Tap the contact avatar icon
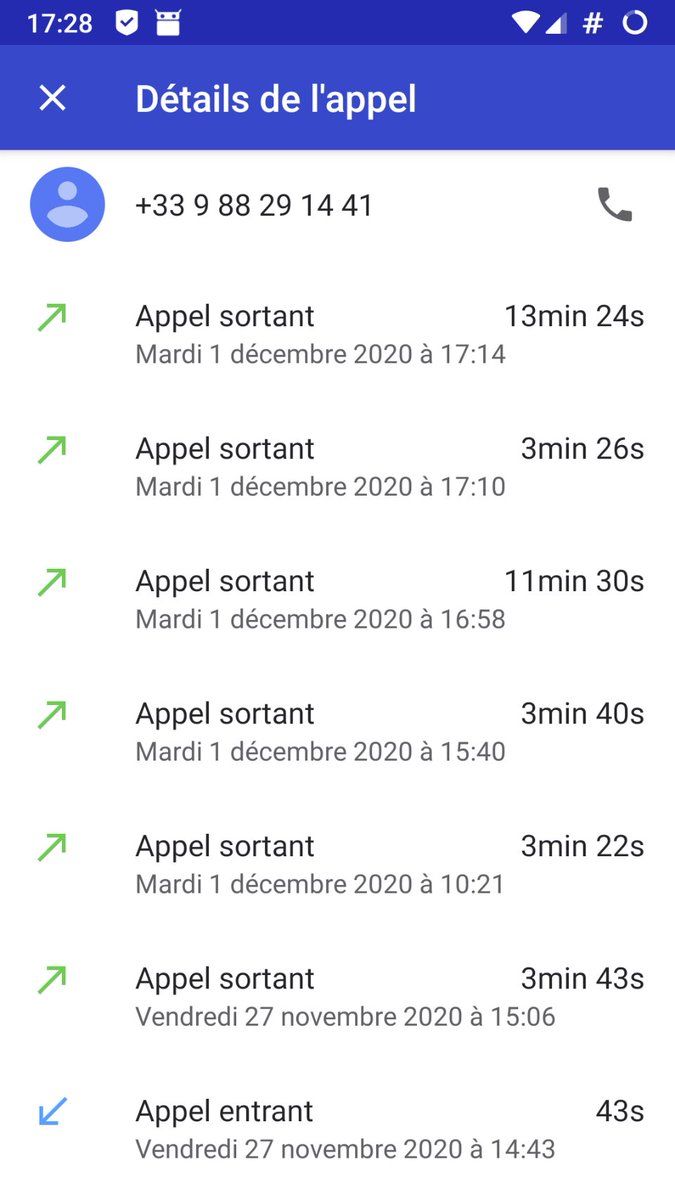Image resolution: width=675 pixels, height=1200 pixels. [x=67, y=205]
